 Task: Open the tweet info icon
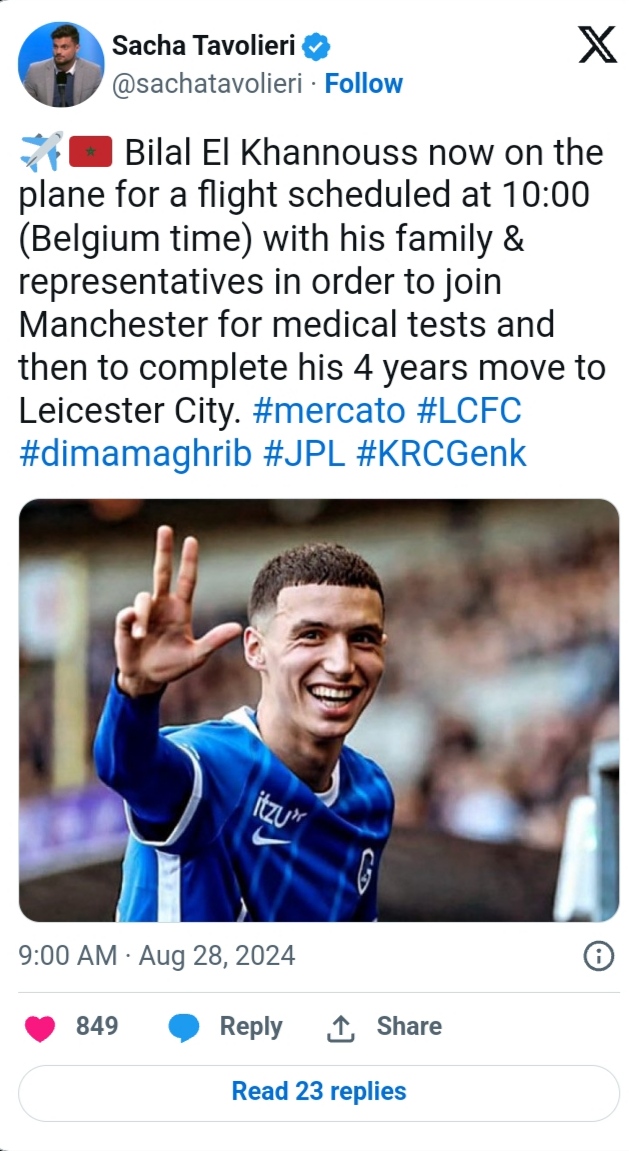tap(598, 956)
